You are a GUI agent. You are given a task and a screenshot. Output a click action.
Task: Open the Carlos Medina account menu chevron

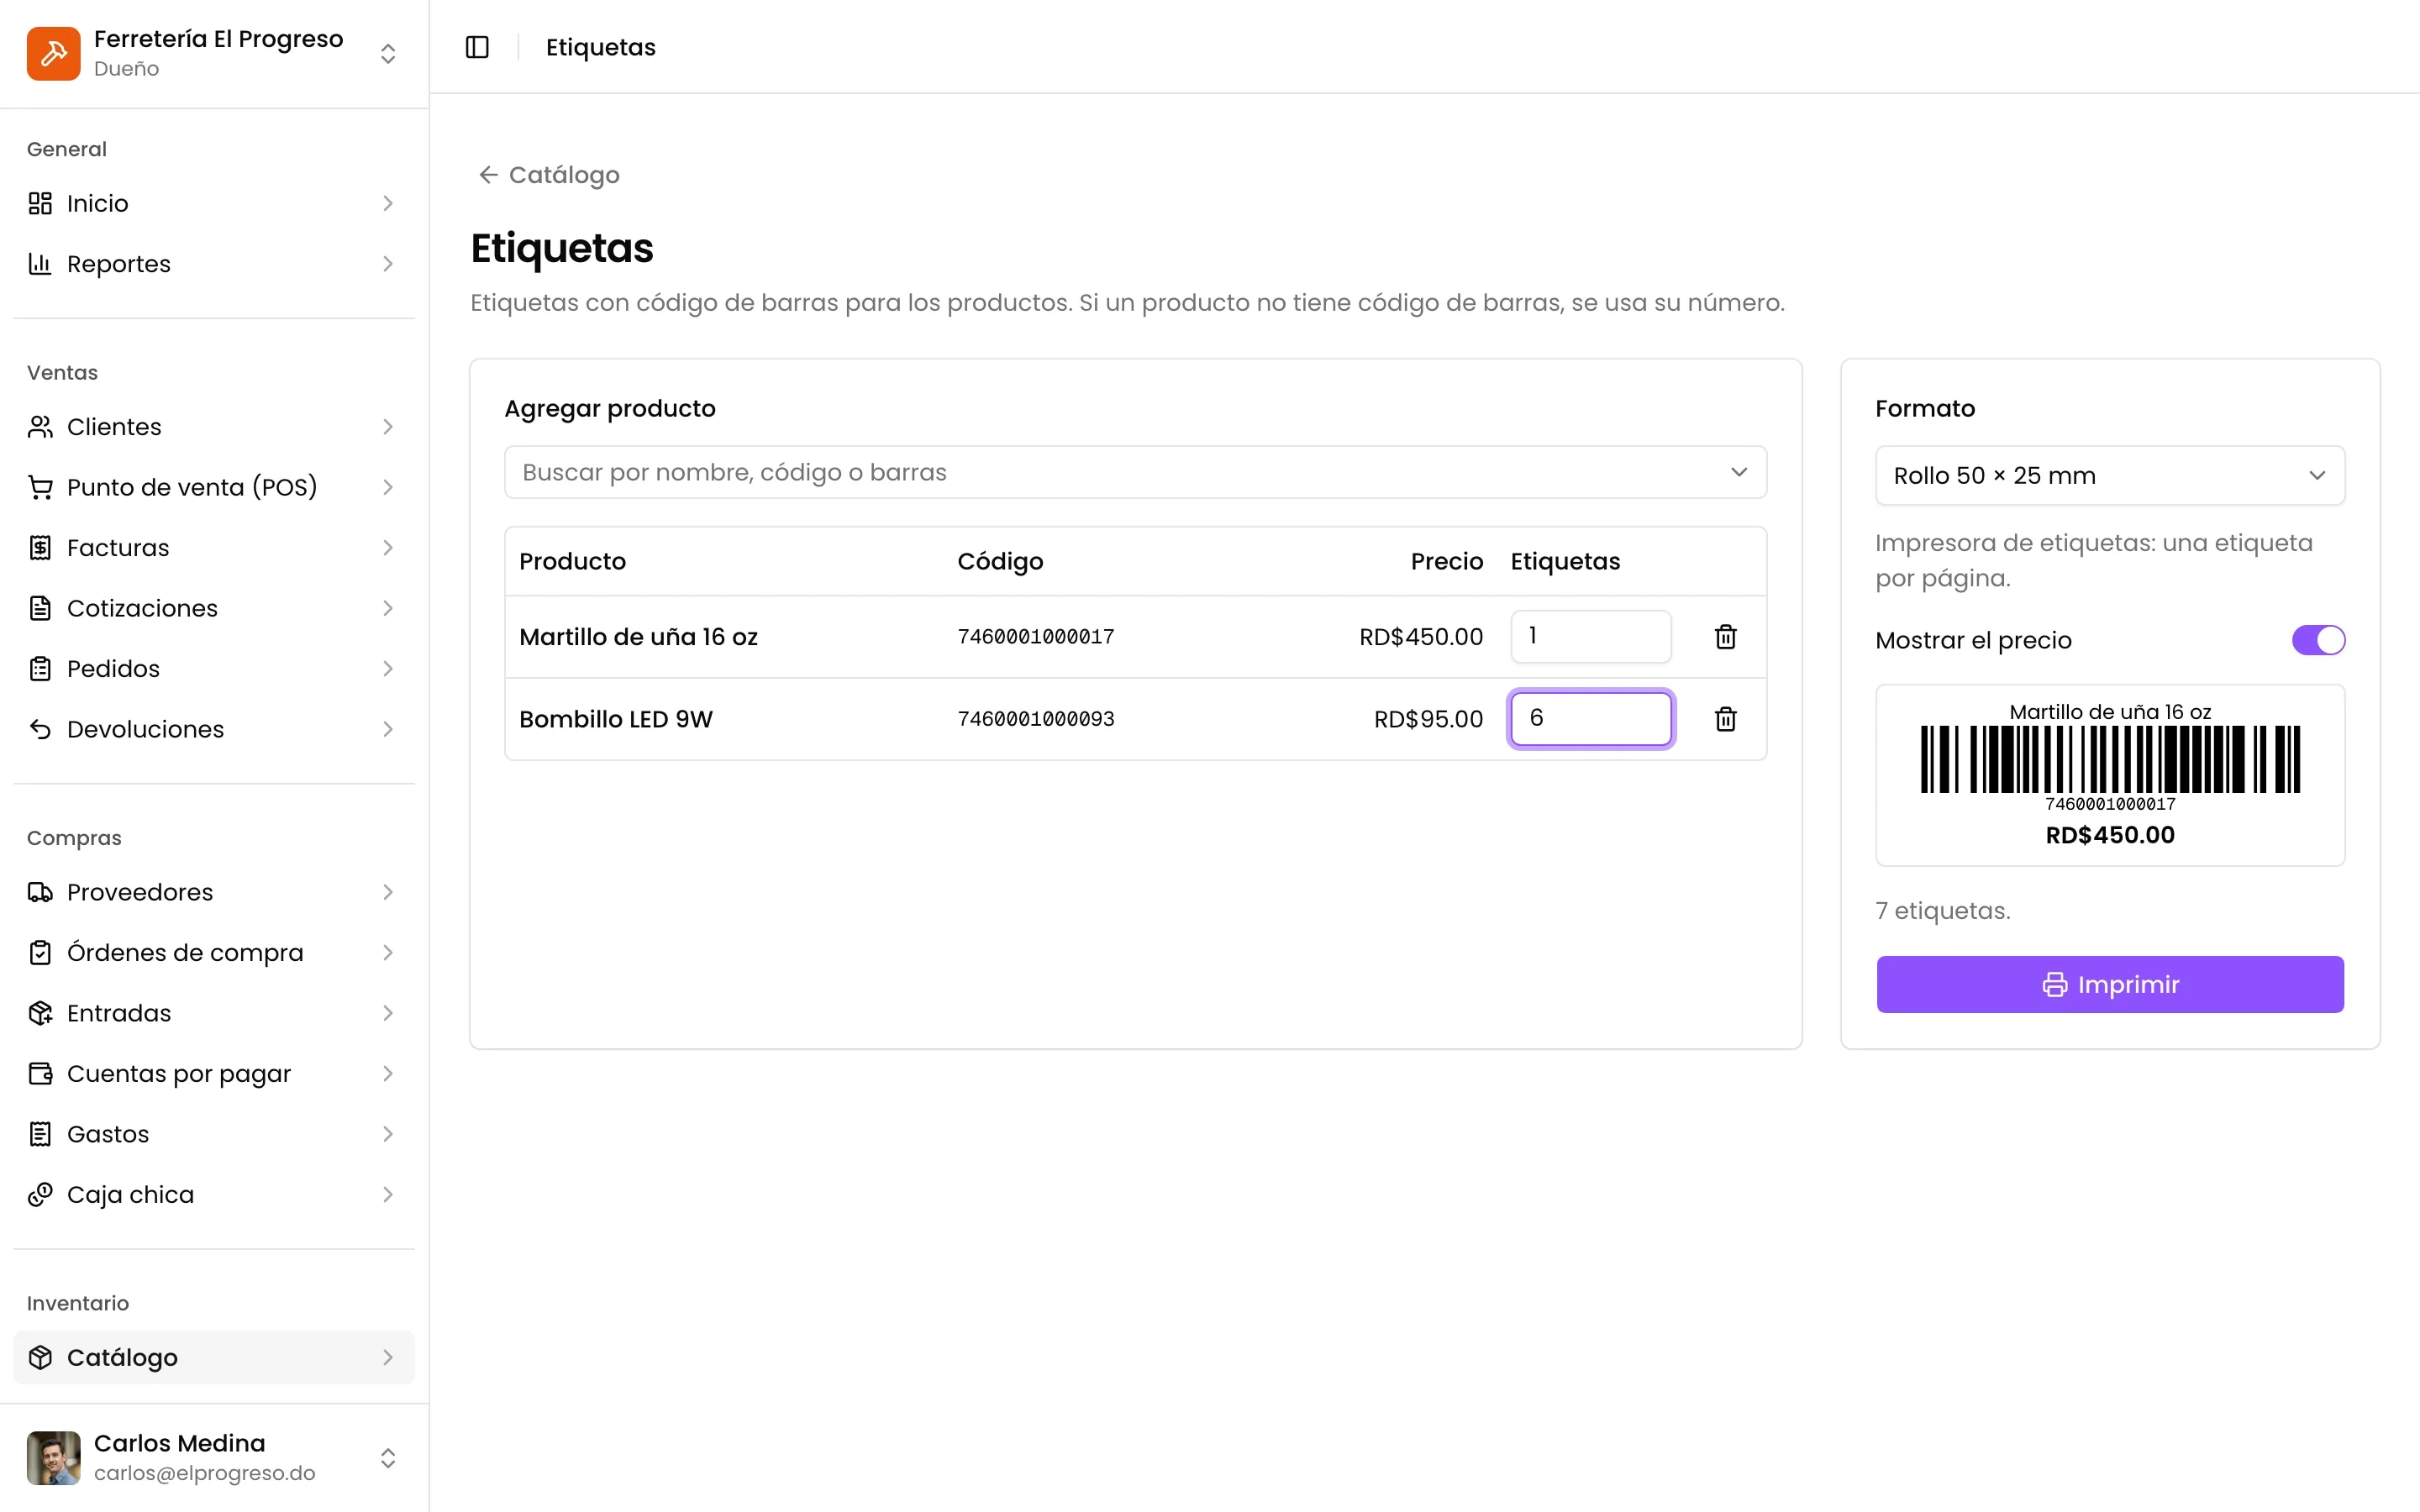(x=388, y=1458)
